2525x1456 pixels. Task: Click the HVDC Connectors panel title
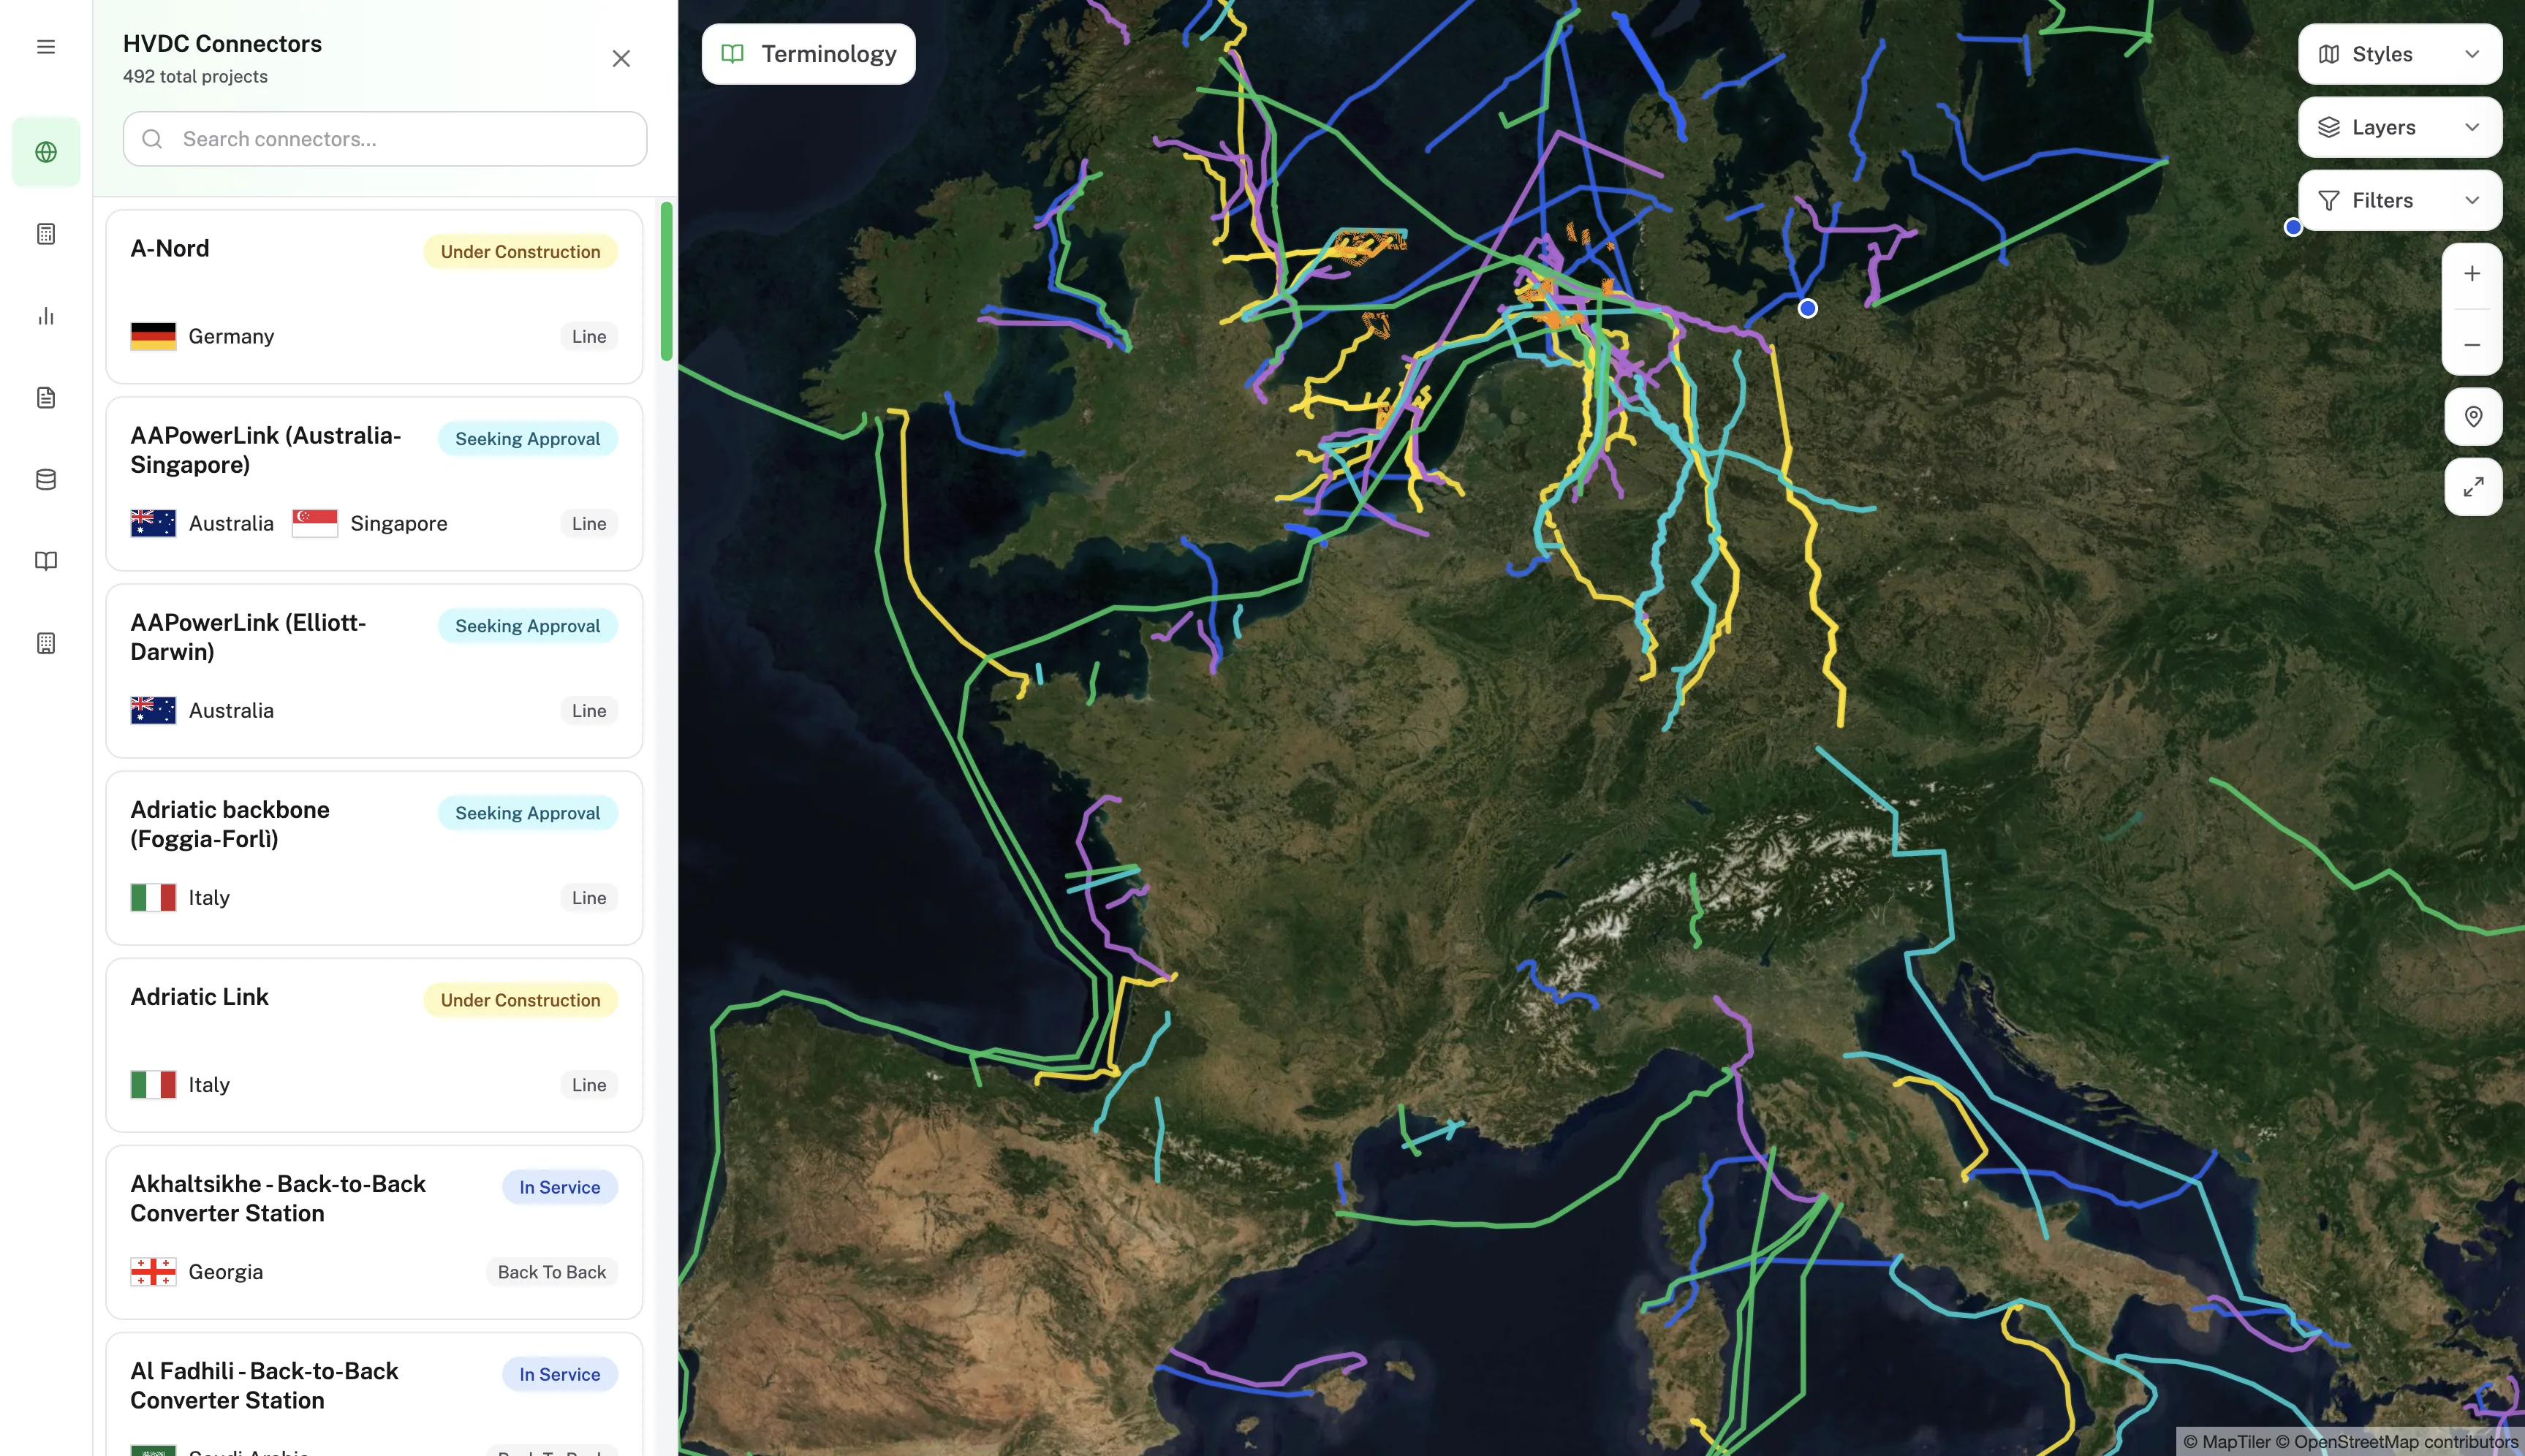[x=222, y=43]
